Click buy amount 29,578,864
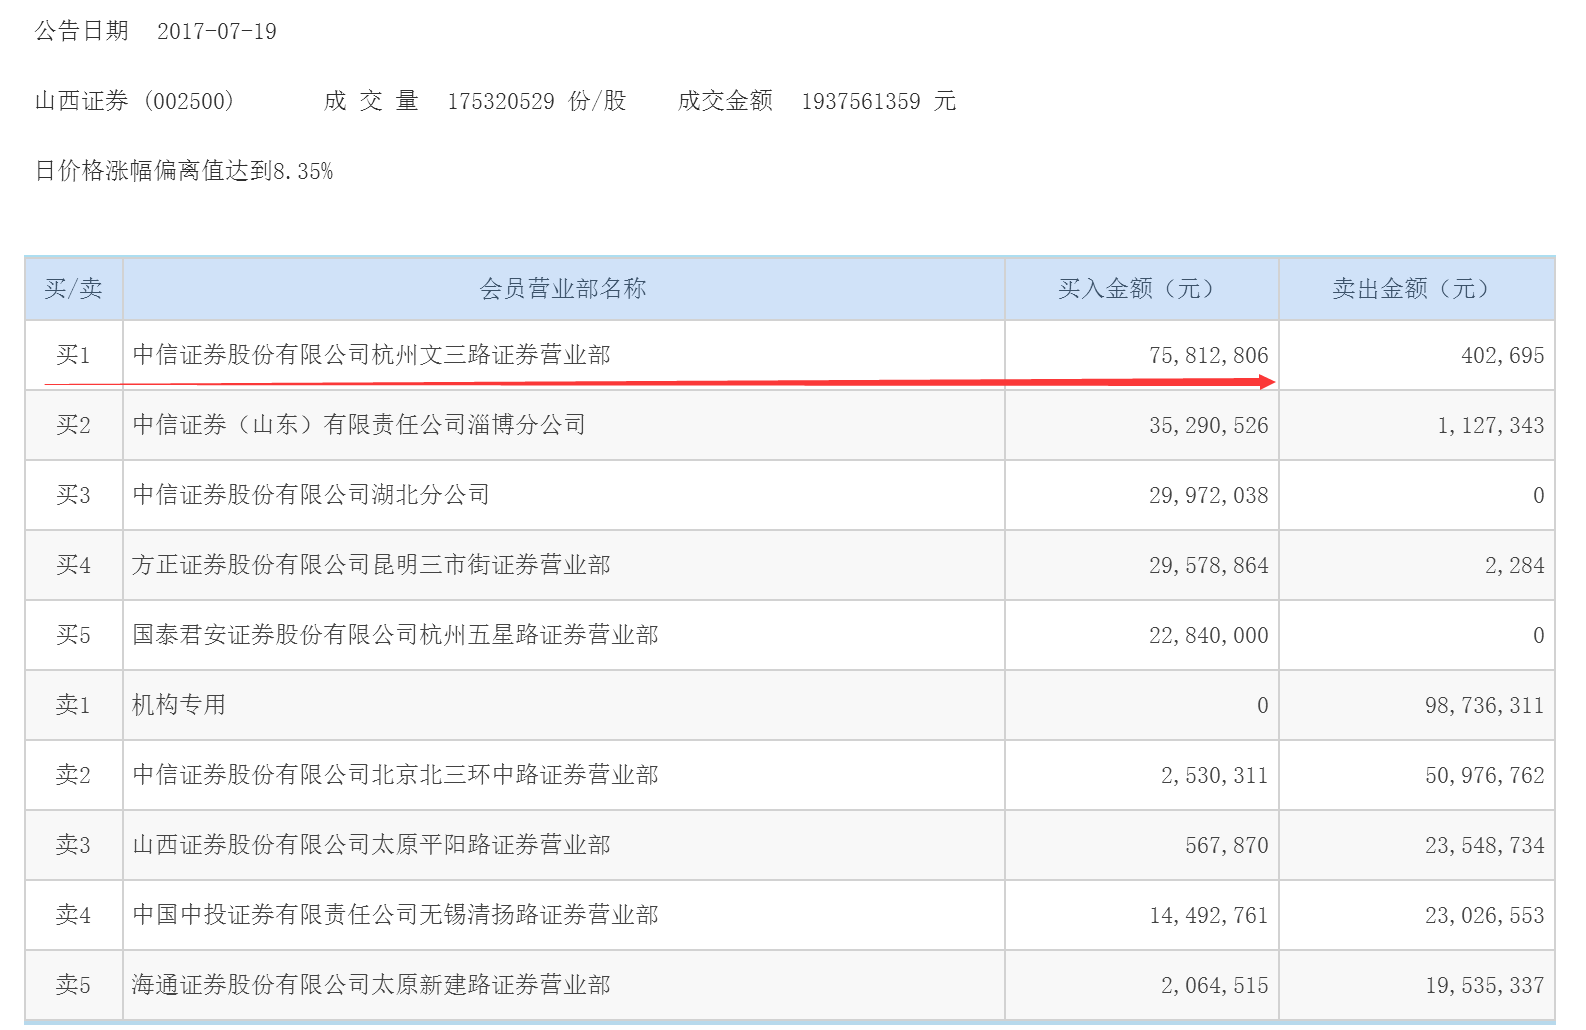This screenshot has height=1030, width=1586. 1208,565
